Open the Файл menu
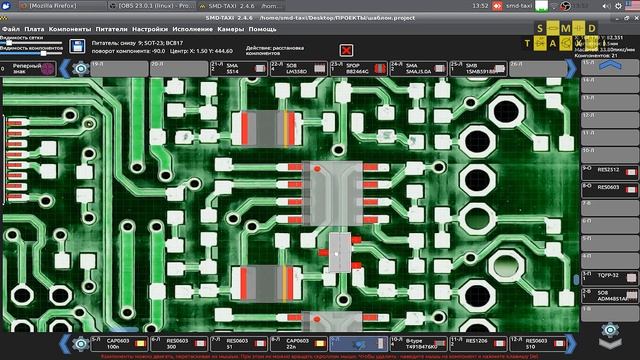Image resolution: width=640 pixels, height=360 pixels. tap(11, 29)
